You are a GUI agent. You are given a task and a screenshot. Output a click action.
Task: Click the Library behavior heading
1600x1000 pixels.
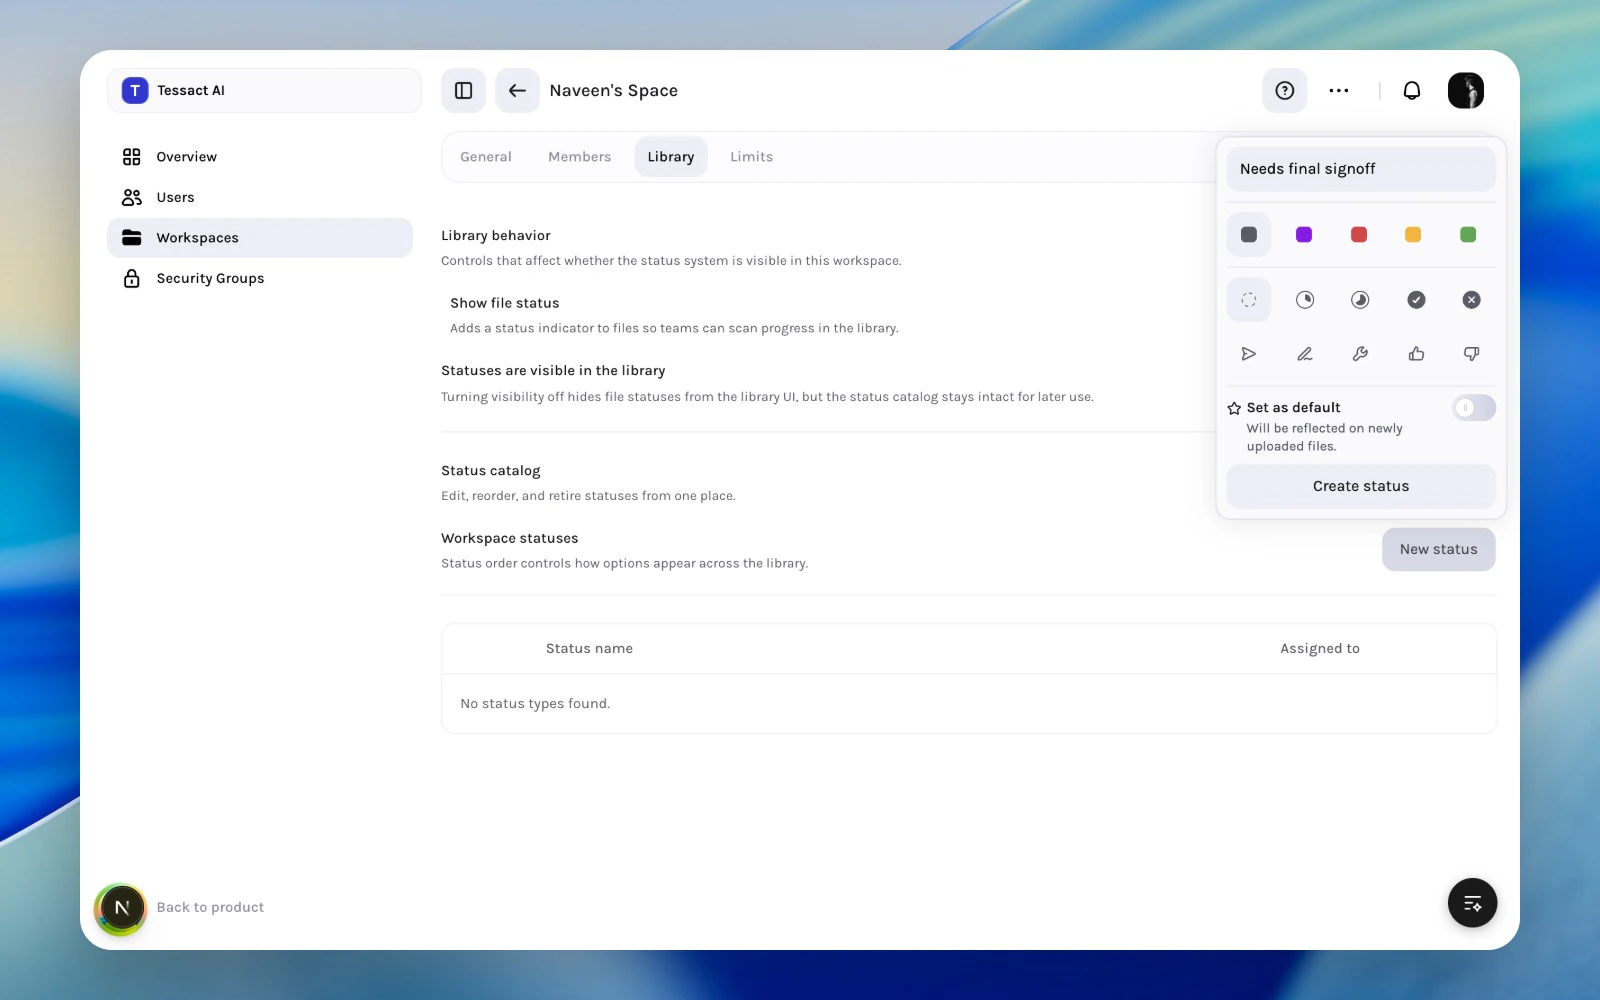tap(496, 236)
